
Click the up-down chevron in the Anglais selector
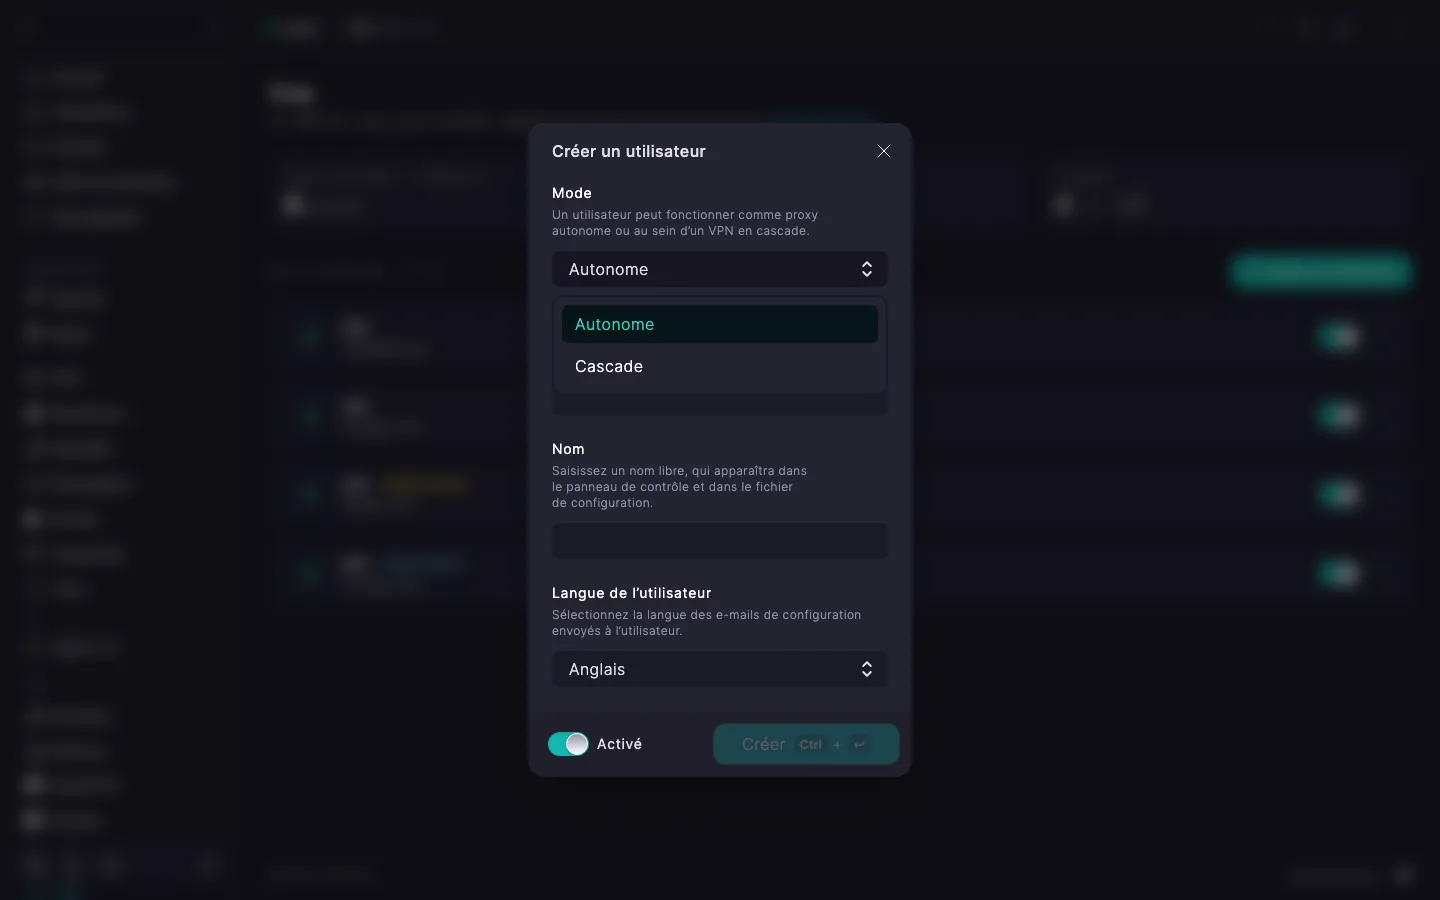pyautogui.click(x=867, y=669)
